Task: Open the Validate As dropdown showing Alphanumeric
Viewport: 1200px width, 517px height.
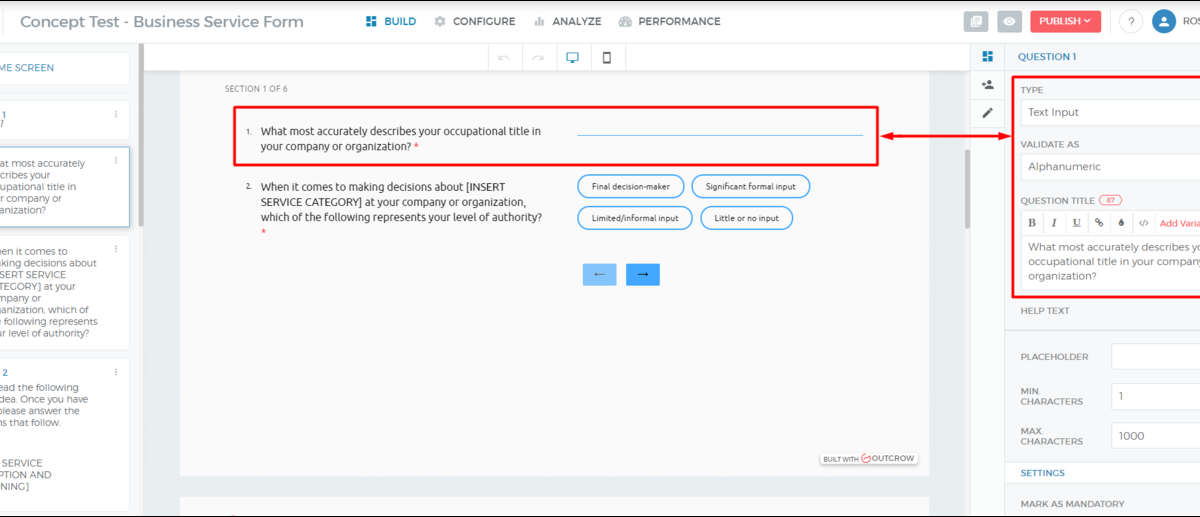Action: click(1110, 167)
